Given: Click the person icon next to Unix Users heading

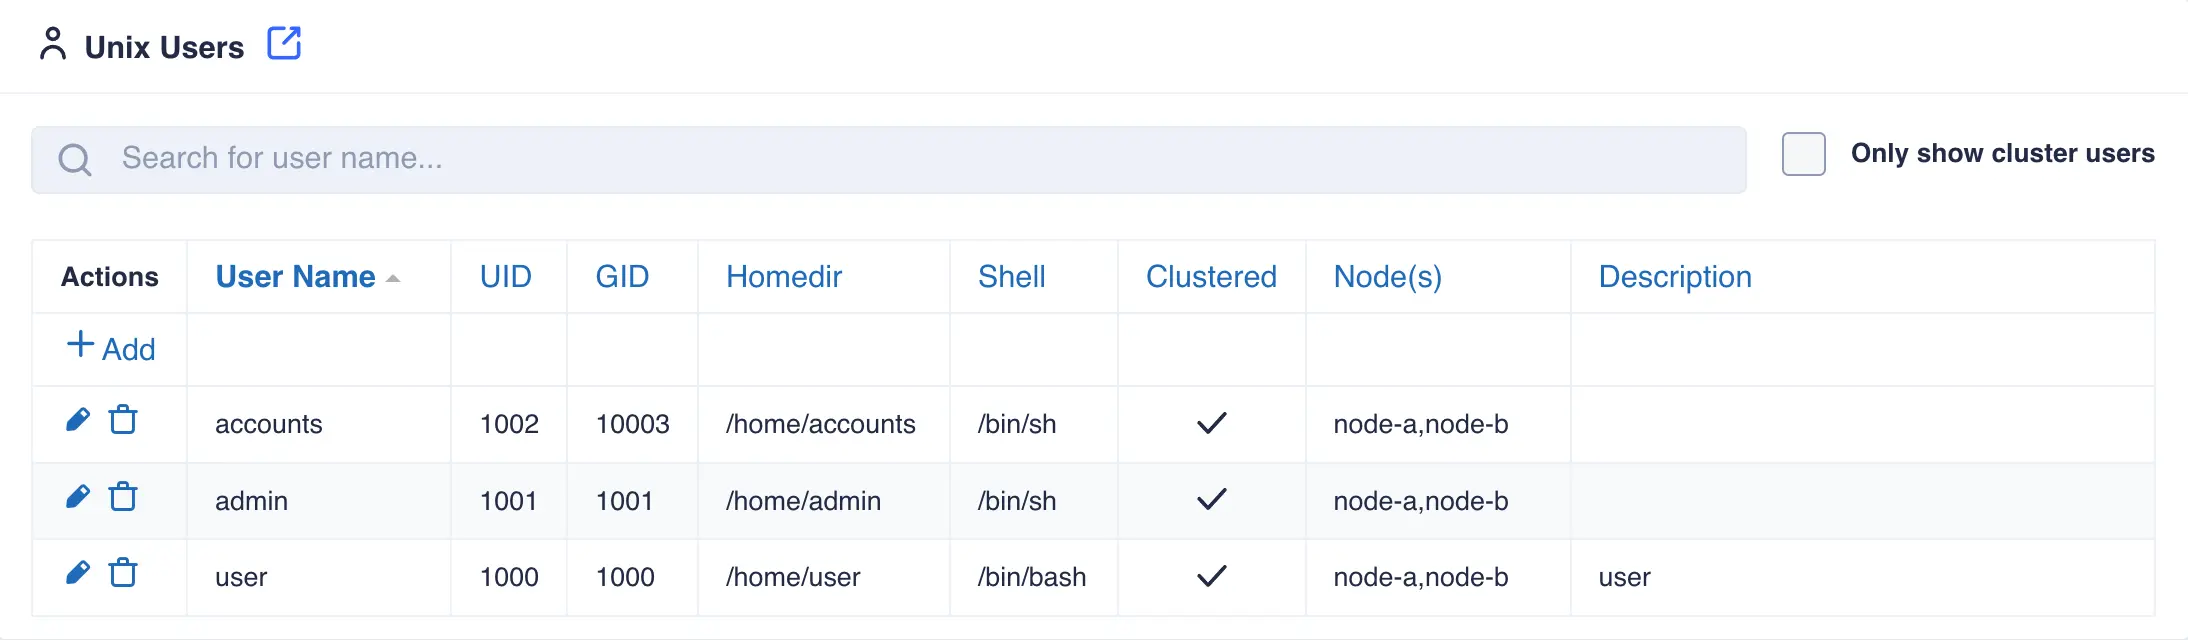Looking at the screenshot, I should point(54,43).
